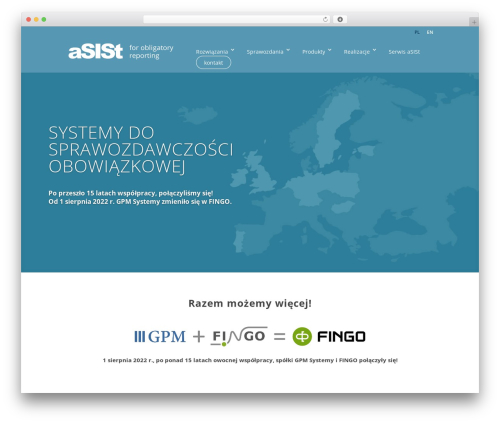Click the old FINGO logo with curve
The image size is (500, 423).
pos(239,336)
